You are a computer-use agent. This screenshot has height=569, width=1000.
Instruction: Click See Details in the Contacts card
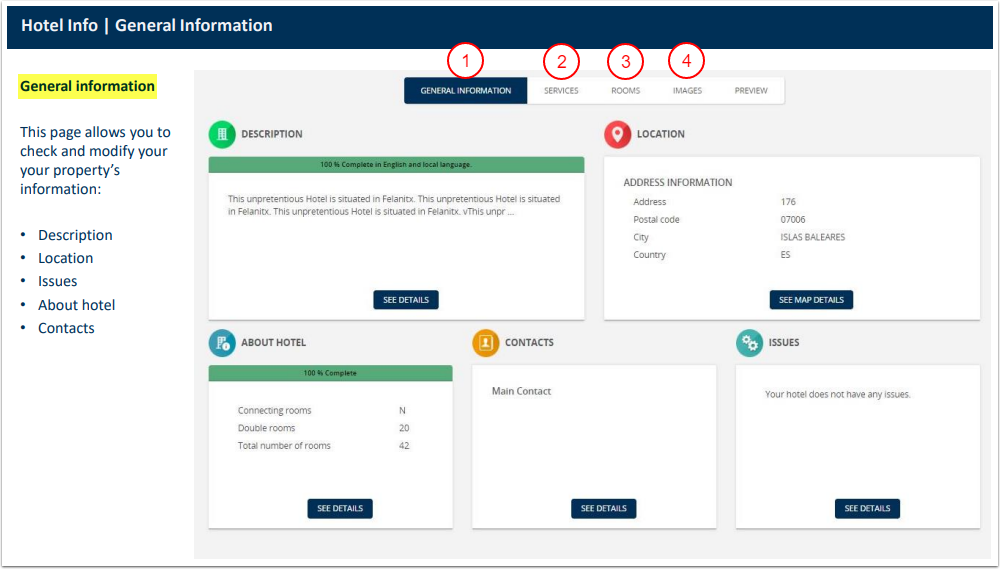tap(604, 509)
